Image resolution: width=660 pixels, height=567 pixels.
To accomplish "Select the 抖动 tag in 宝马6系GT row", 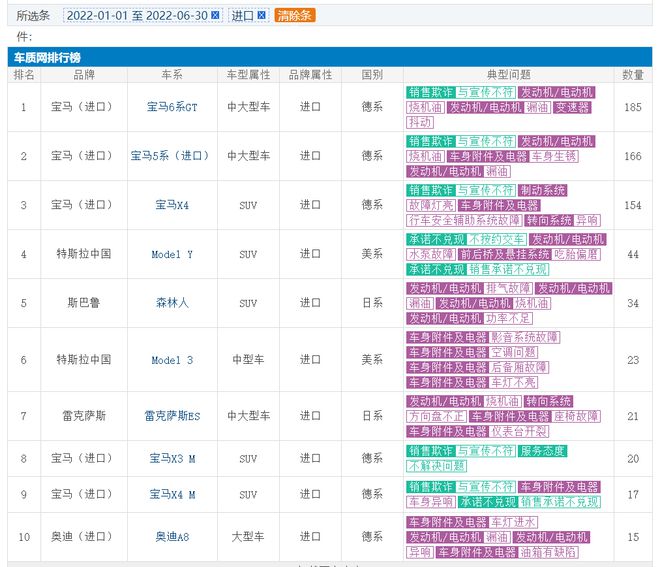I will click(420, 122).
